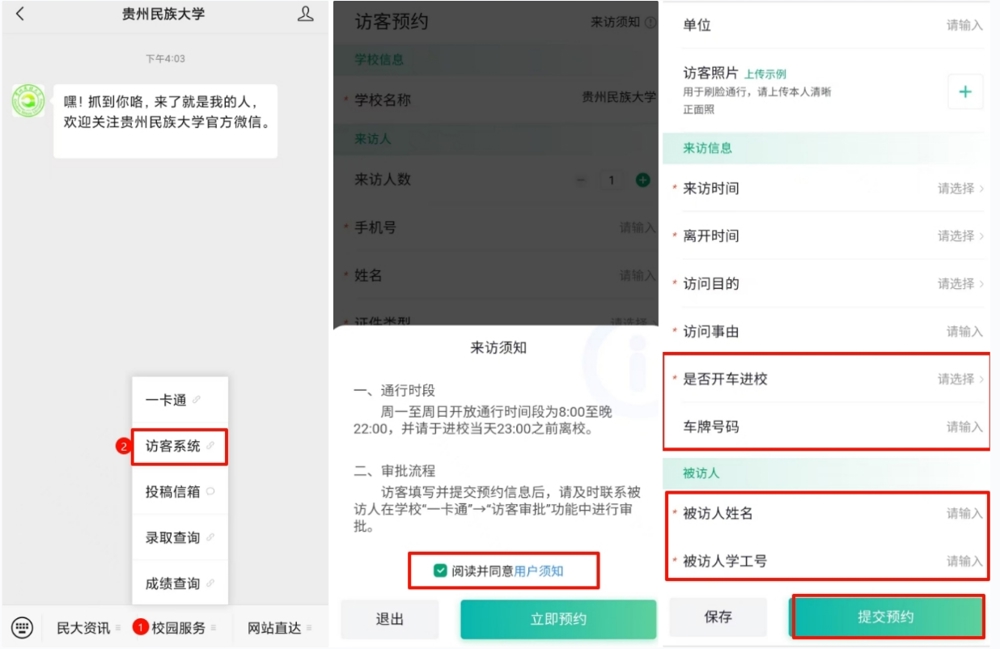Screen dimensions: 1000x649
Task: Open the 是否开车进校 selector
Action: pos(827,379)
